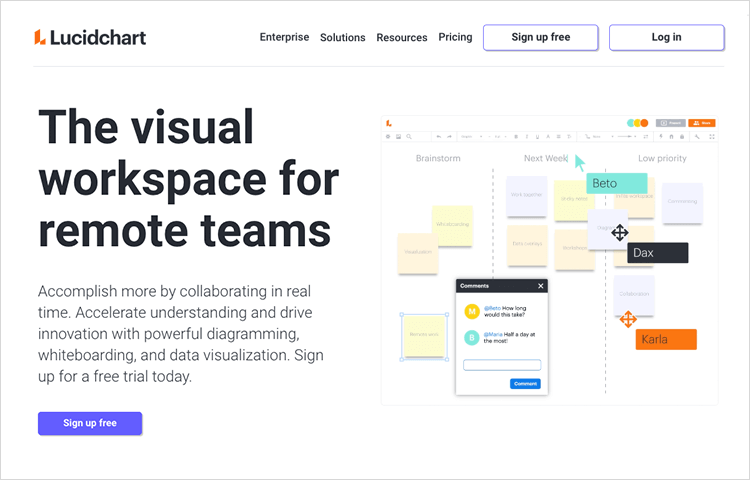
Task: Click the lightning bolt actions icon
Action: 661,136
